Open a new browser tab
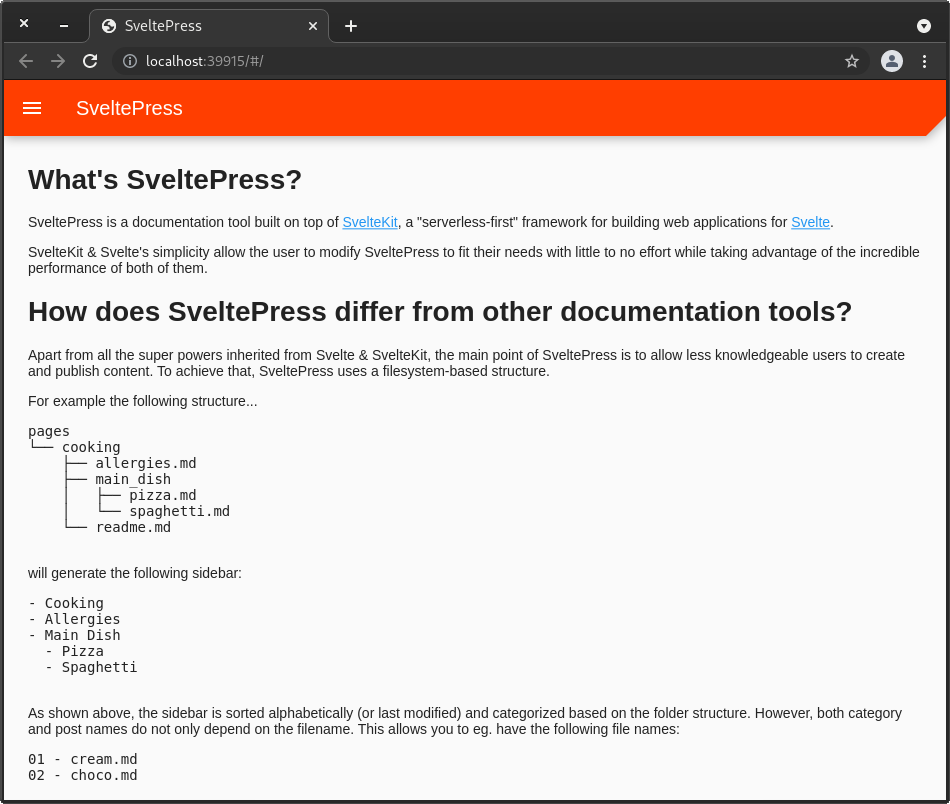This screenshot has width=950, height=804. tap(351, 26)
